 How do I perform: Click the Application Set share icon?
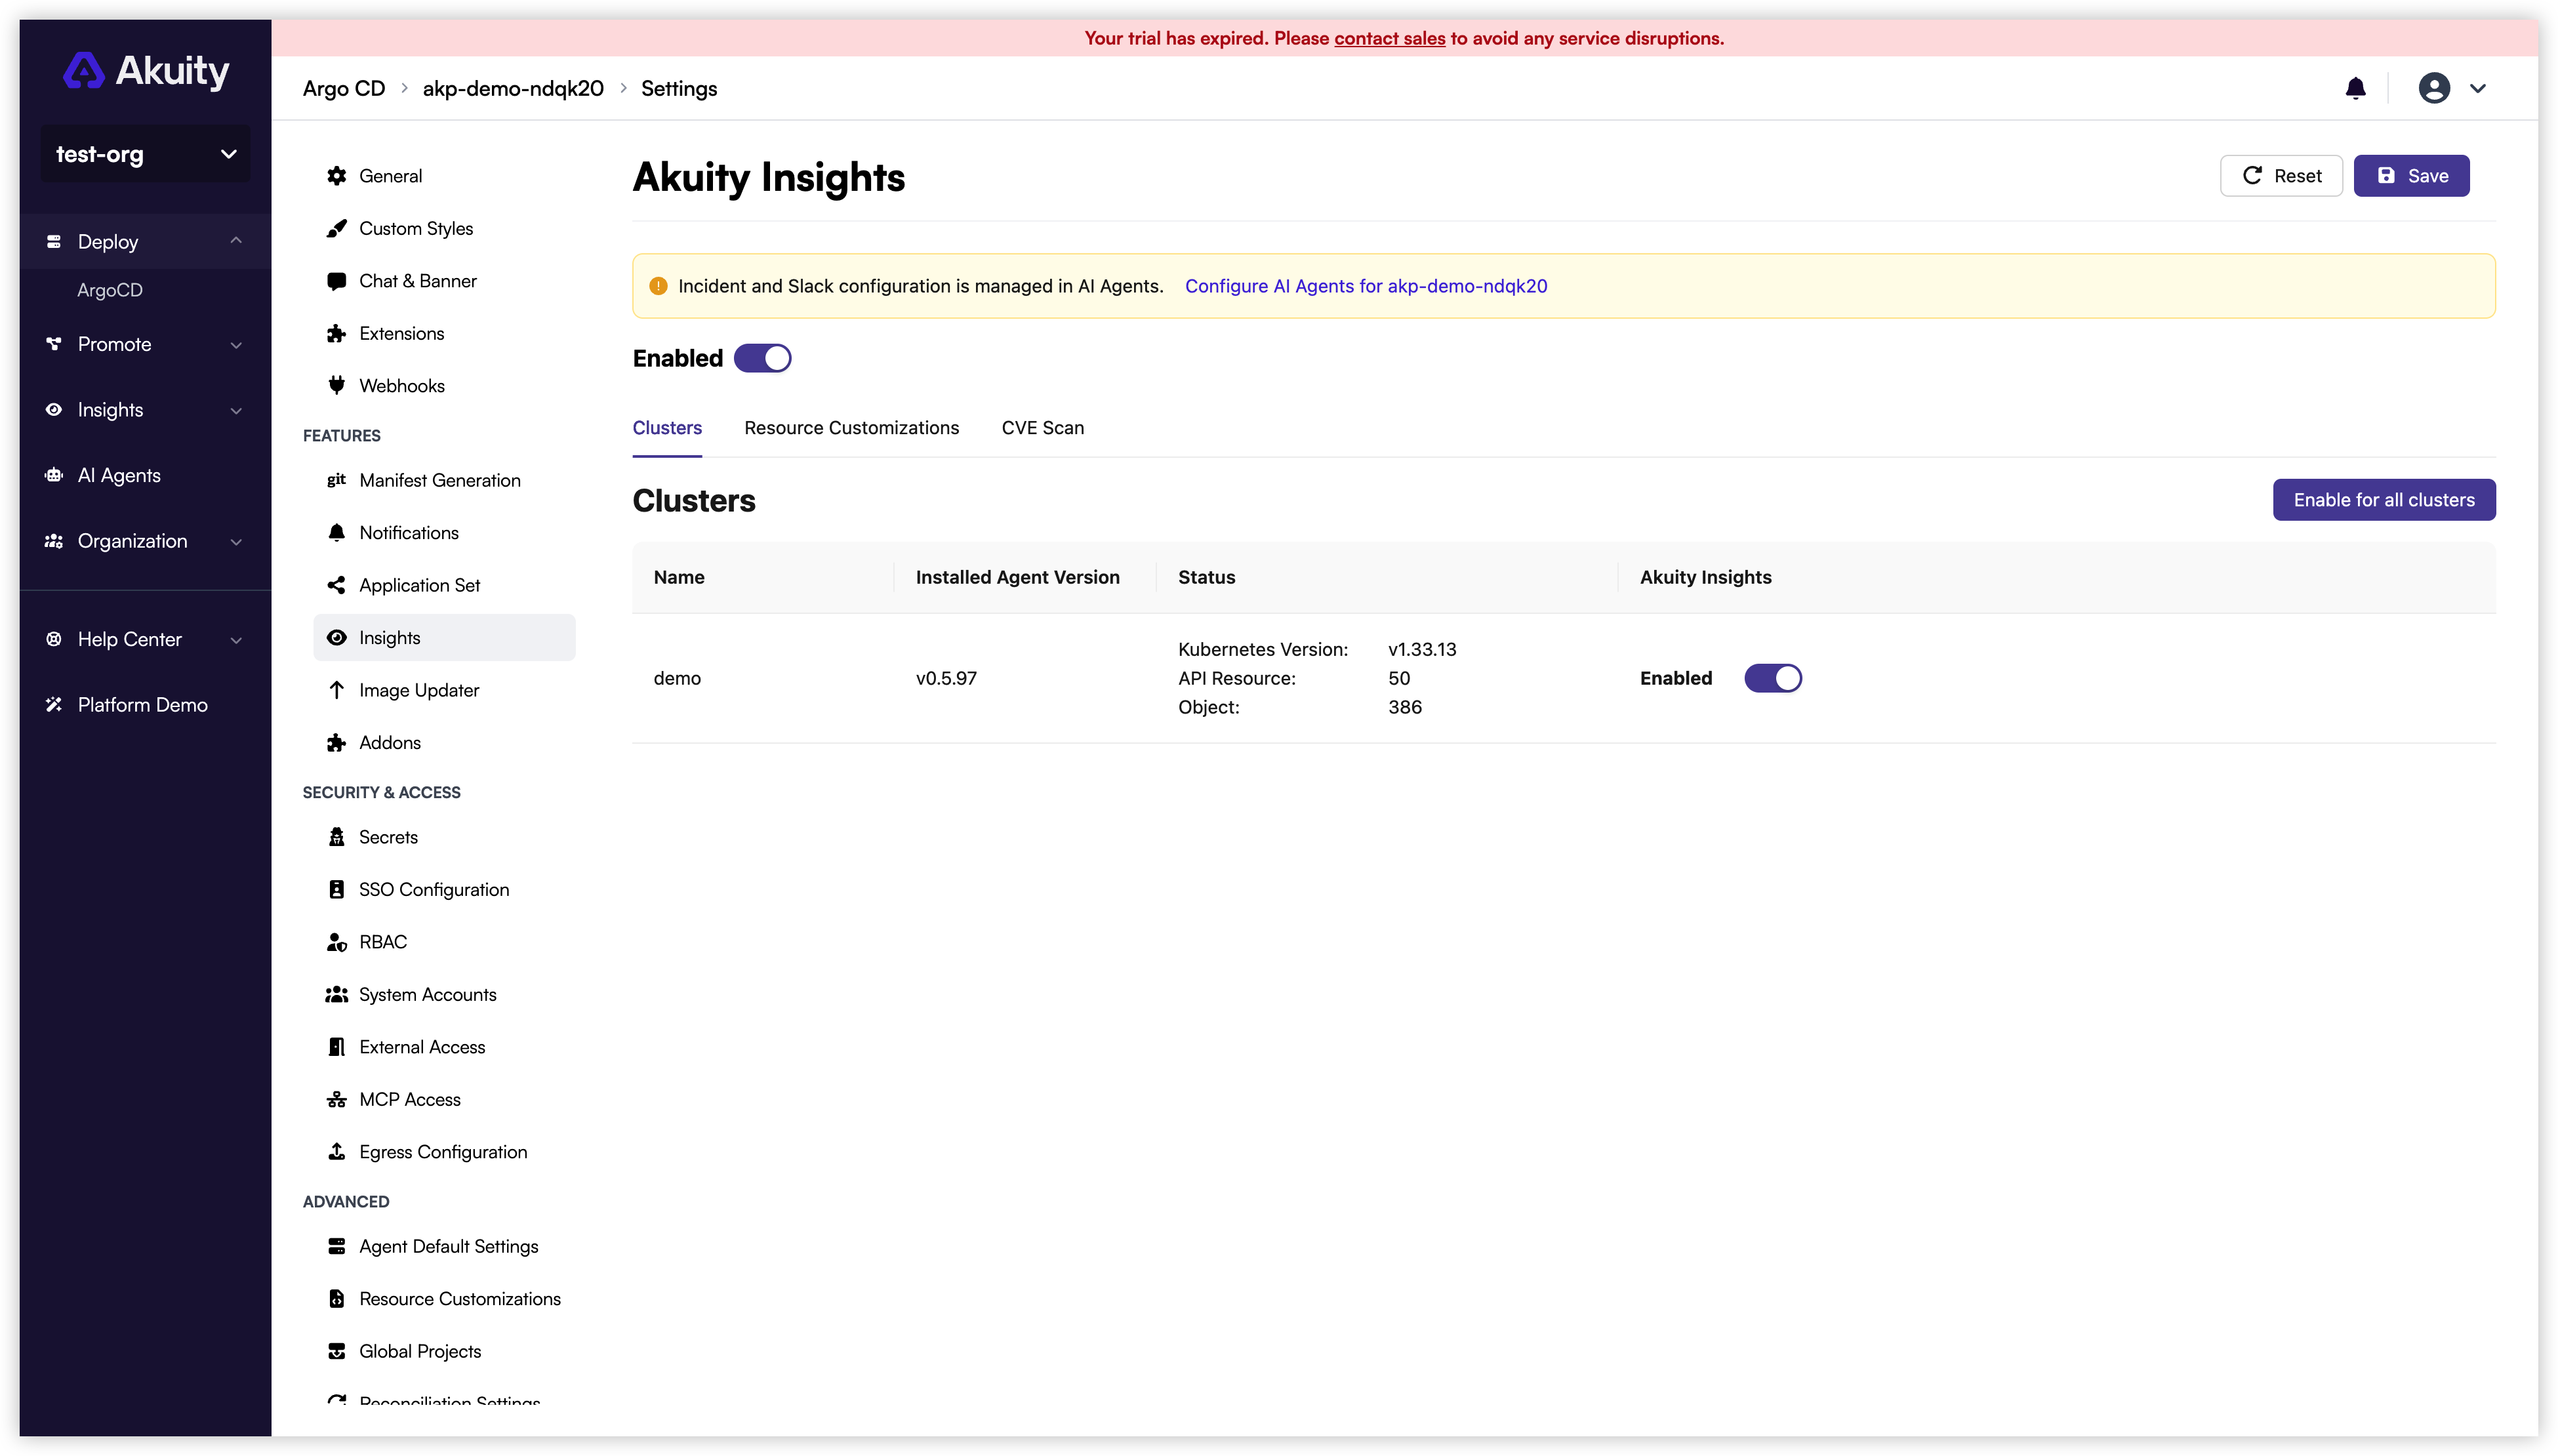(x=337, y=585)
